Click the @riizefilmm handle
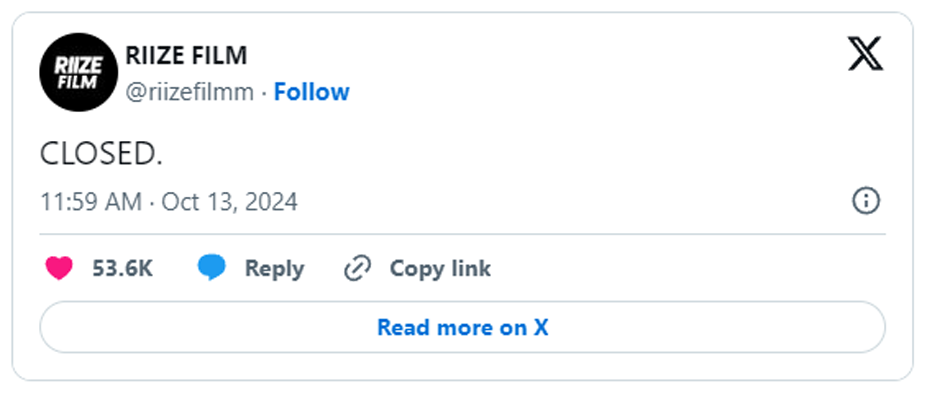 [x=190, y=93]
